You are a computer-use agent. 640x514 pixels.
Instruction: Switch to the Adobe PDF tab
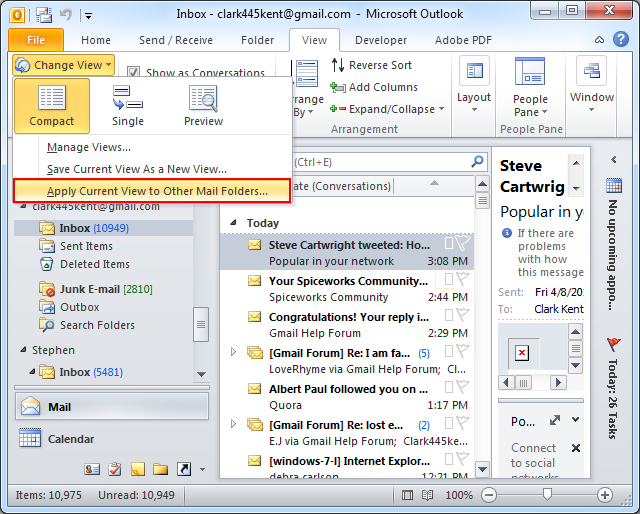pyautogui.click(x=463, y=40)
